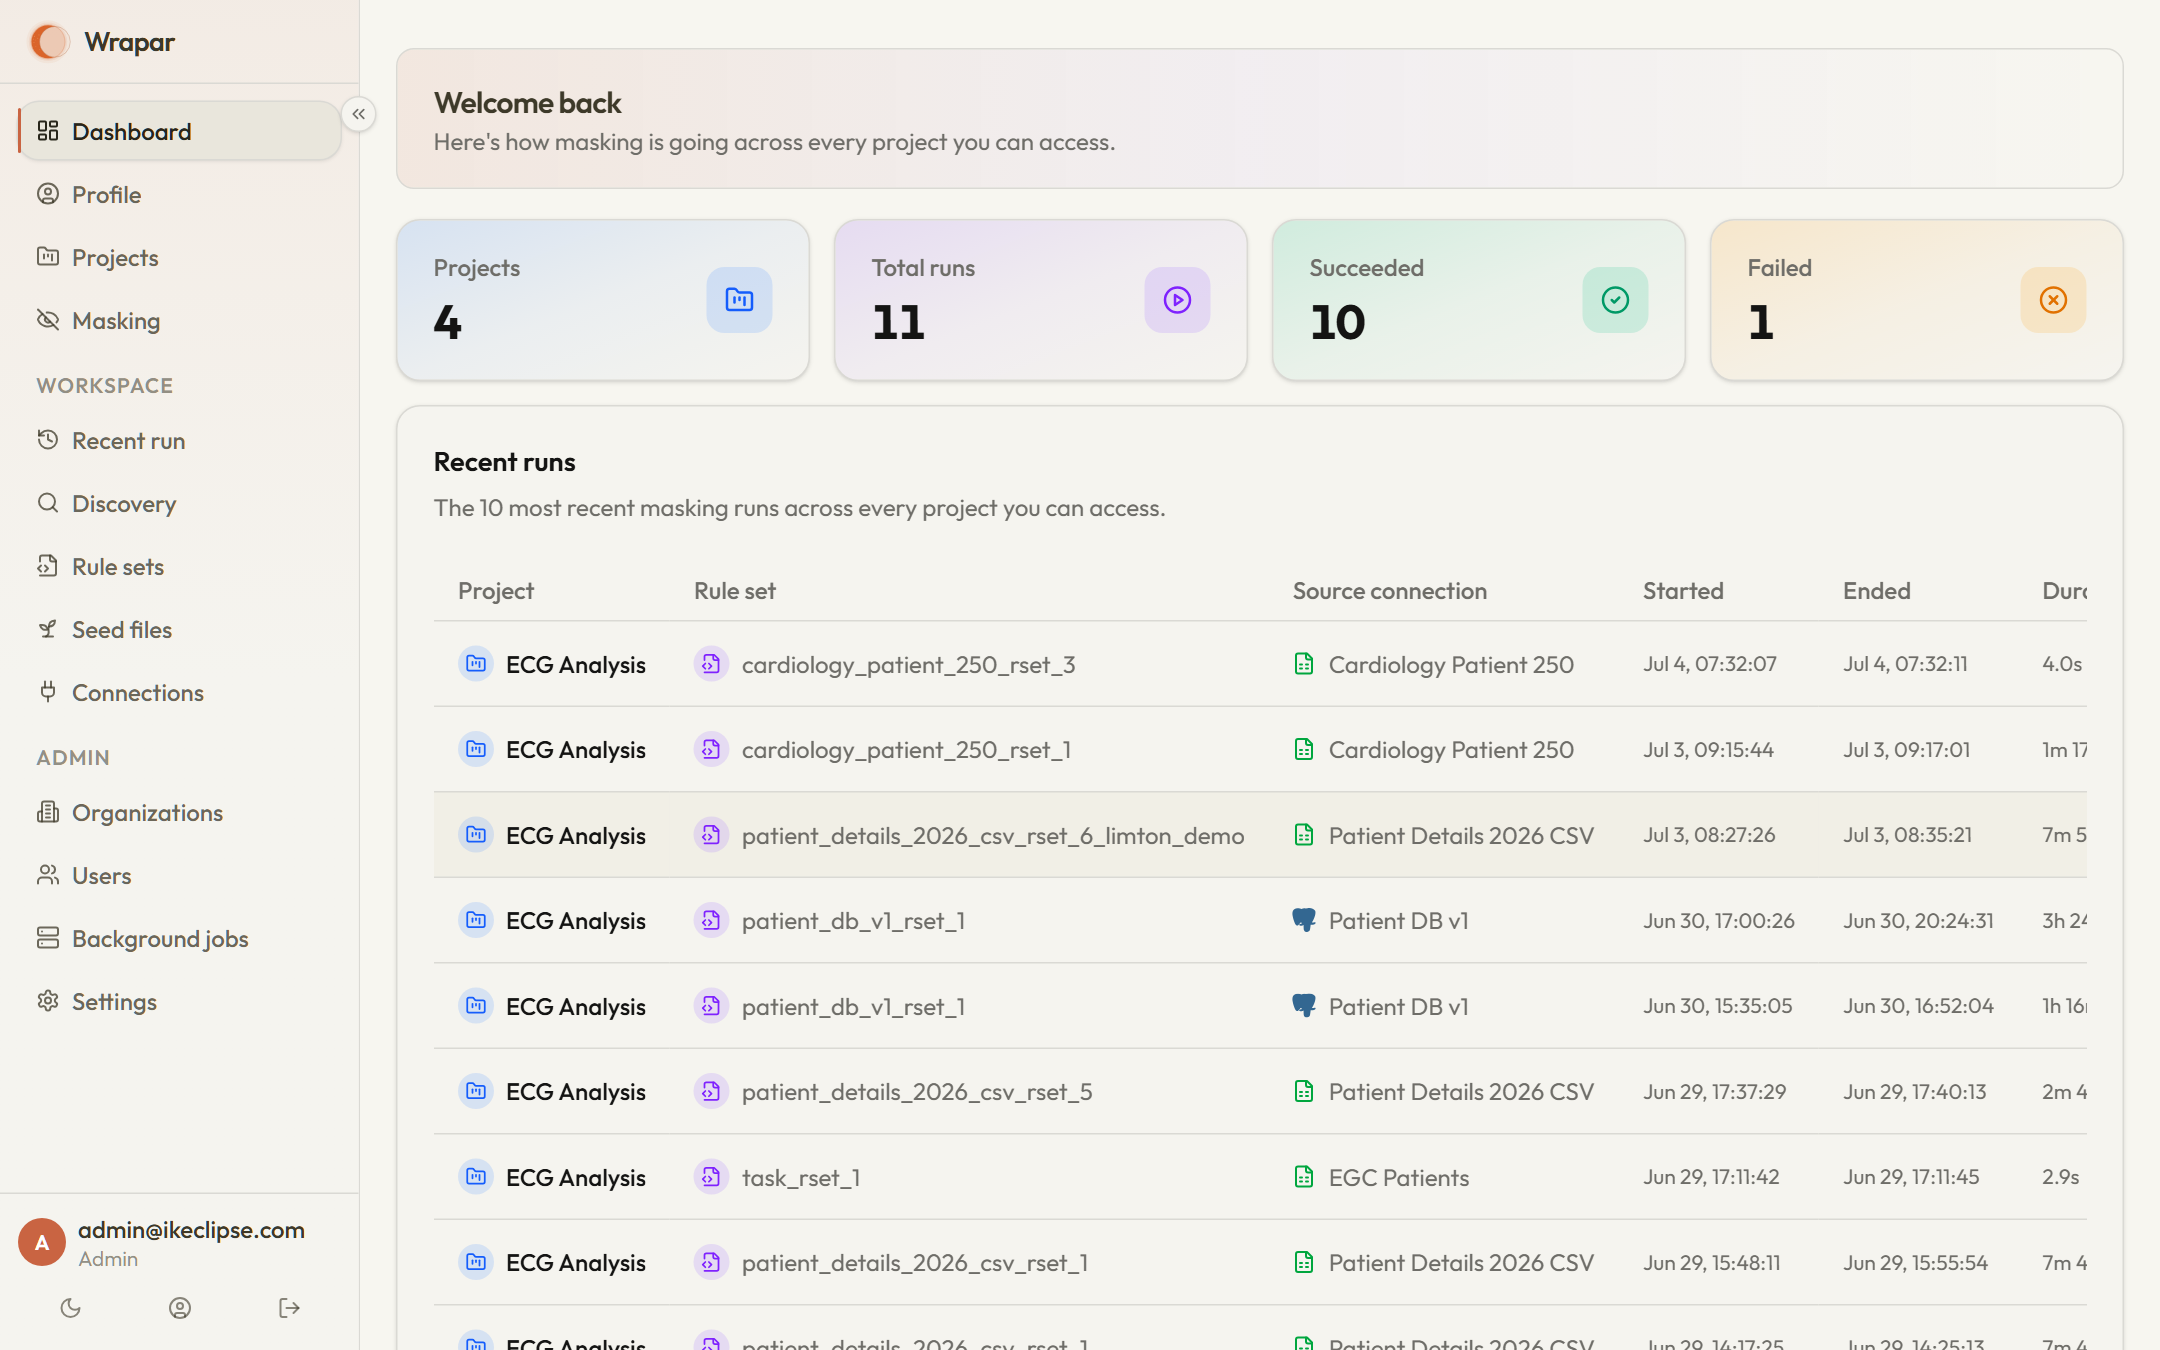The height and width of the screenshot is (1350, 2160).
Task: Click the rule set icon beside task_rset_1
Action: coord(711,1177)
